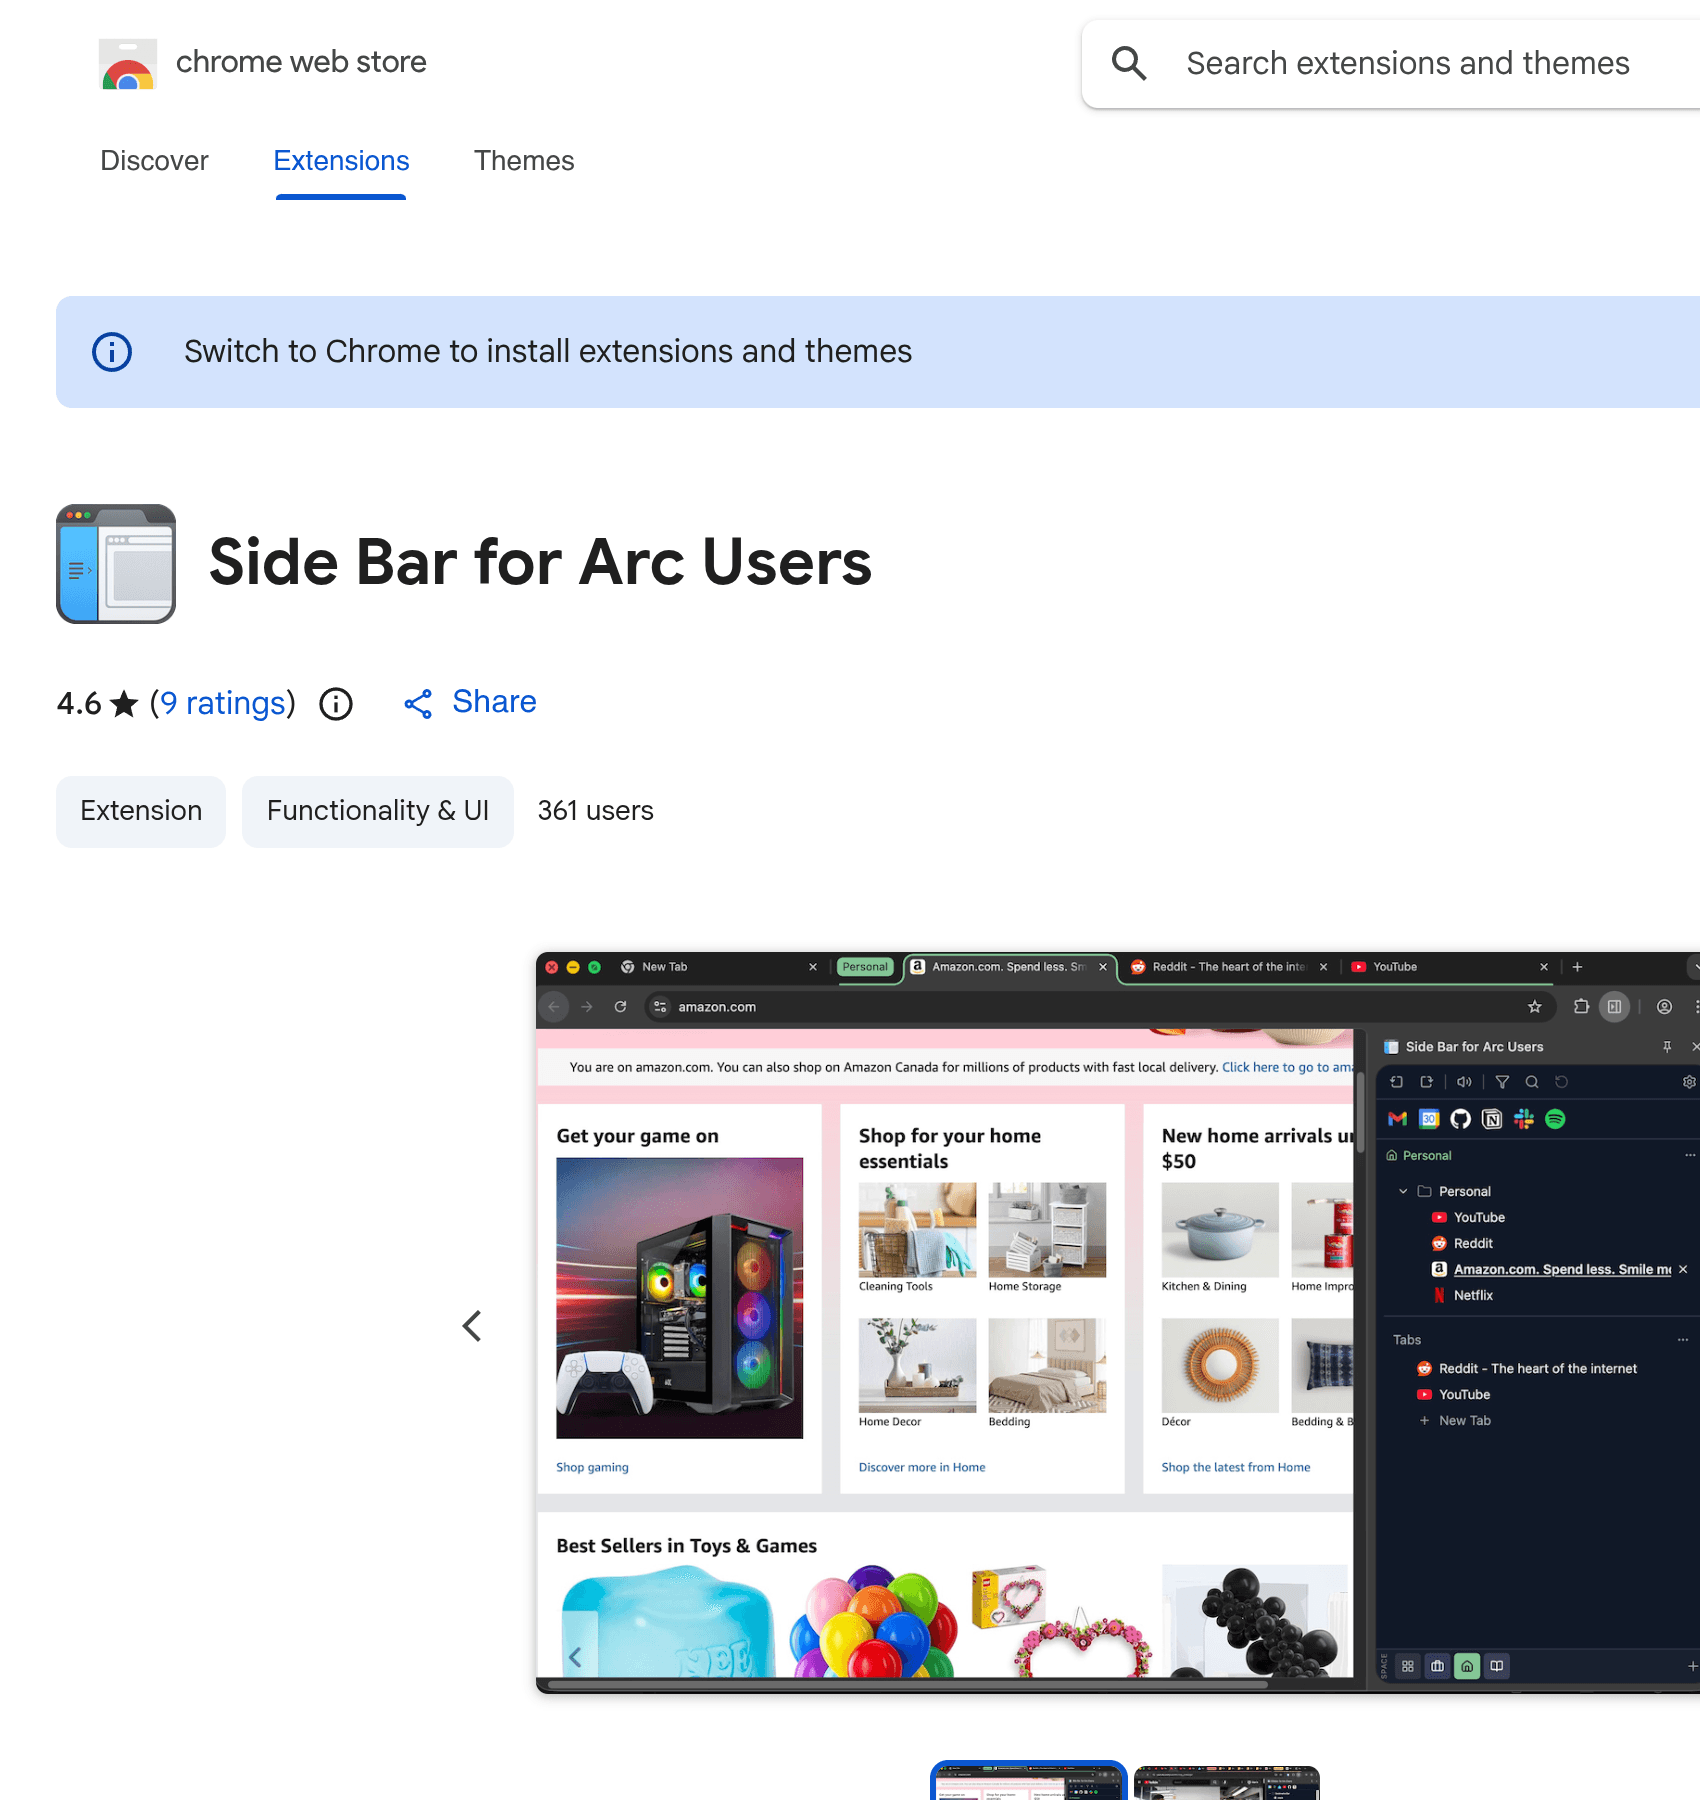1700x1800 pixels.
Task: Click the info icon in the blue banner
Action: point(112,352)
